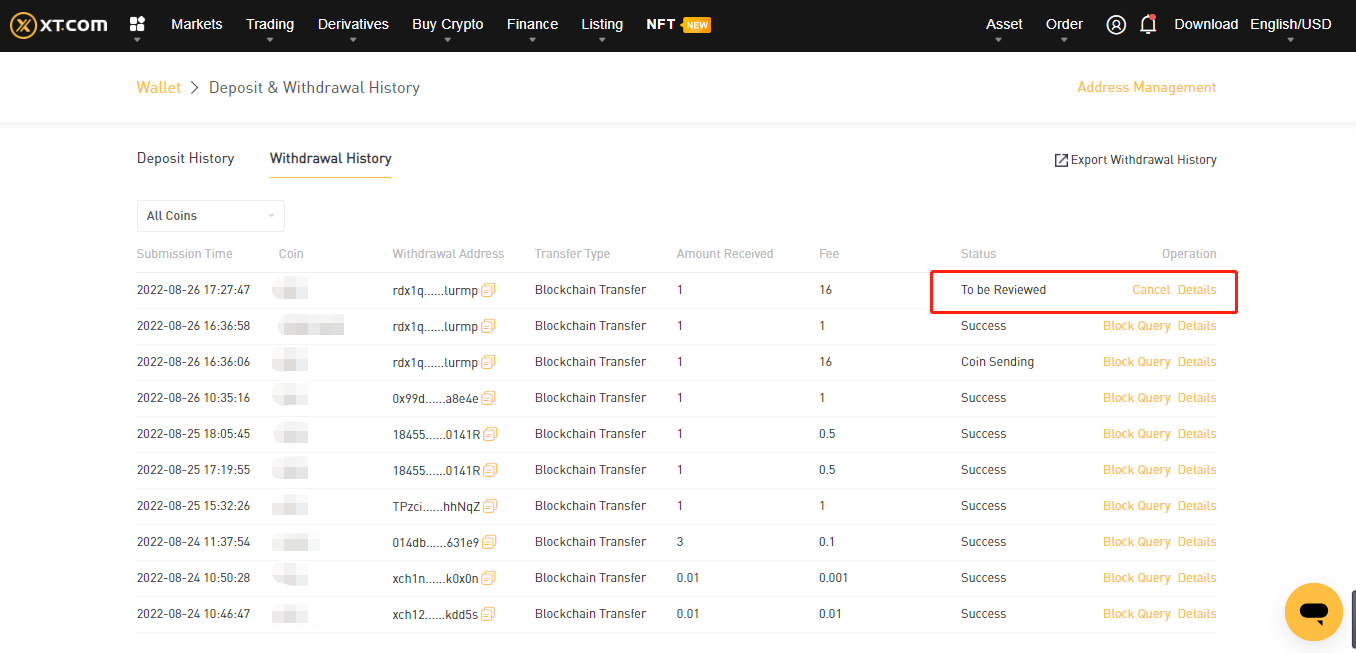
Task: Expand the All Coins dropdown
Action: coord(210,216)
